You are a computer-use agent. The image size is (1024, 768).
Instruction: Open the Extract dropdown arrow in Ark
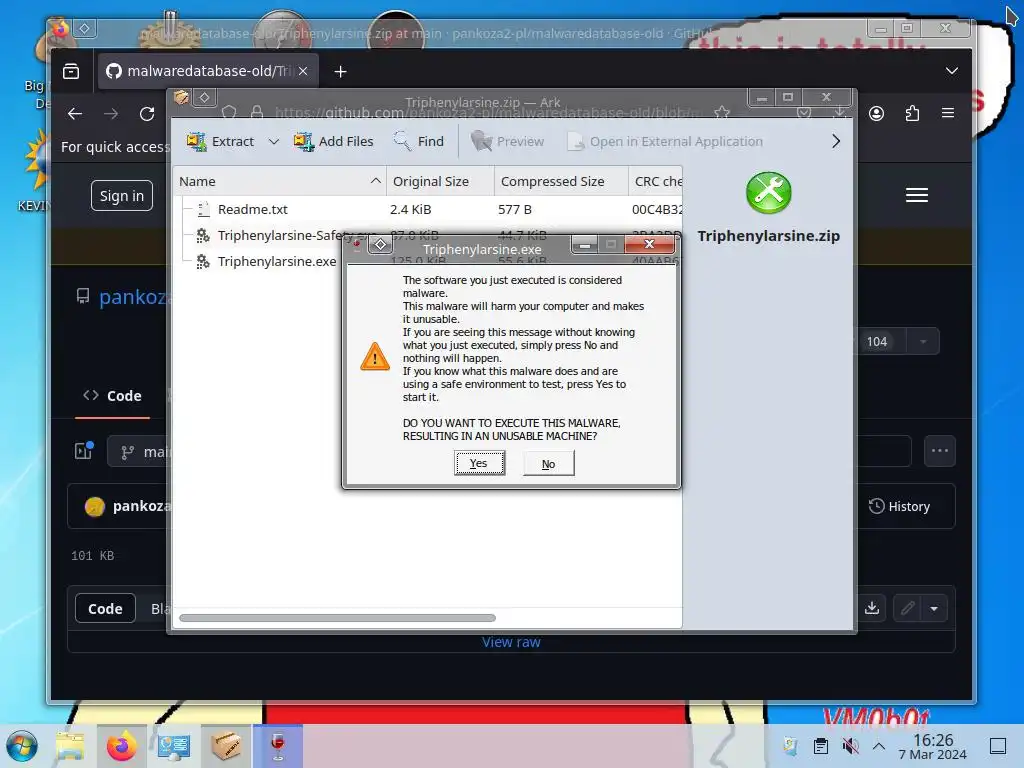click(x=274, y=141)
